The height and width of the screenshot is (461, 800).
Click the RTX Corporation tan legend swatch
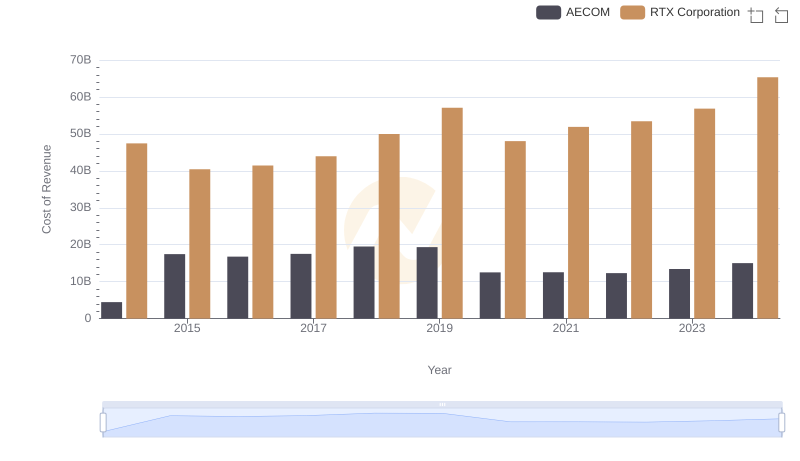[x=633, y=12]
